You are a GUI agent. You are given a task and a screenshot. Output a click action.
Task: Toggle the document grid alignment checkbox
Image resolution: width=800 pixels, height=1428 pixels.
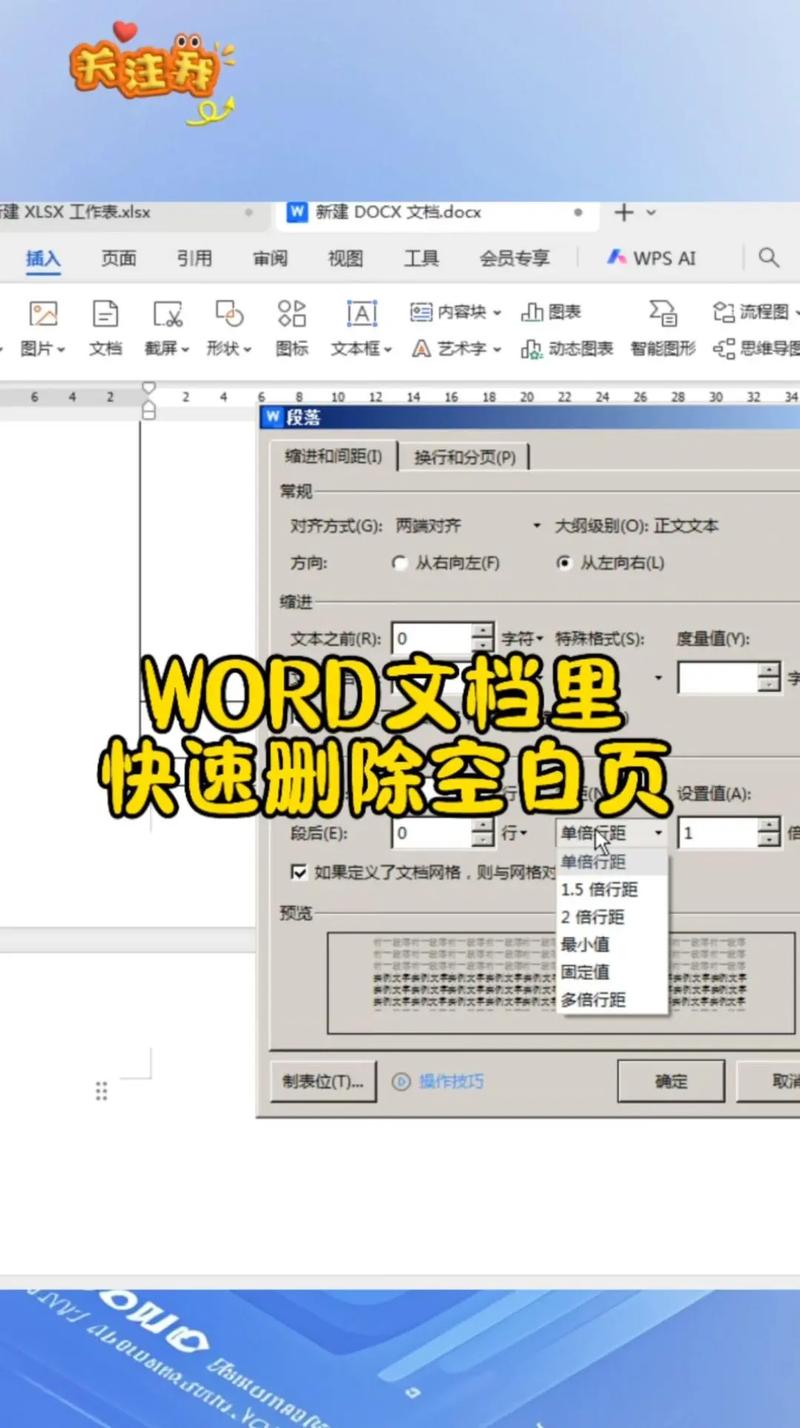(x=298, y=871)
